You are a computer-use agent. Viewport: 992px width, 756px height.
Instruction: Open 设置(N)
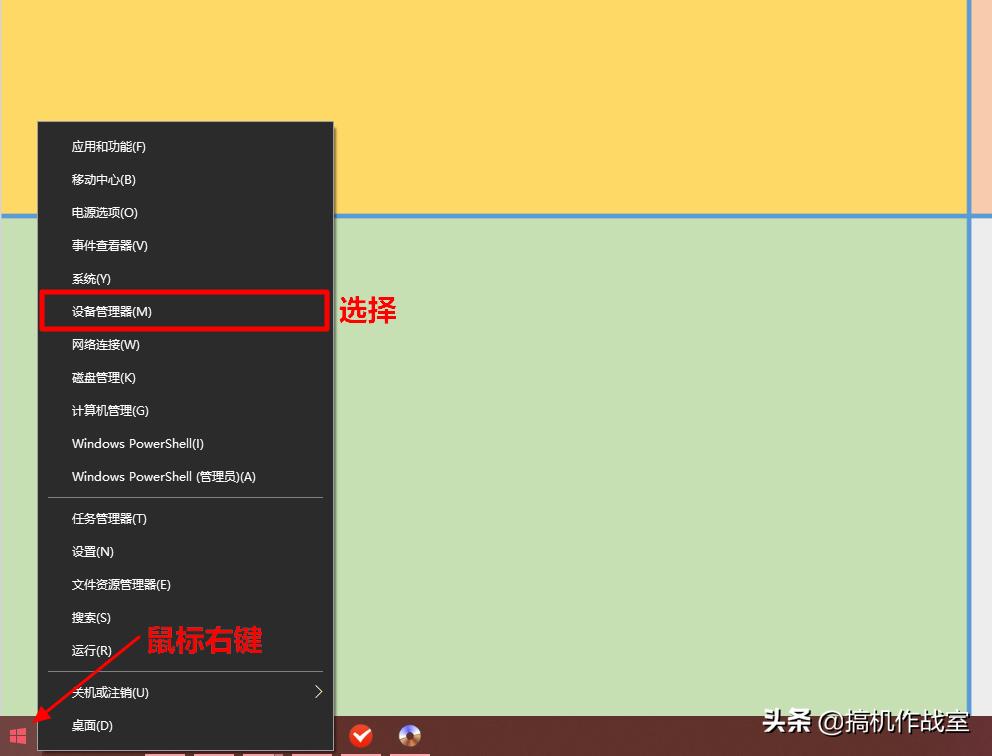tap(91, 551)
